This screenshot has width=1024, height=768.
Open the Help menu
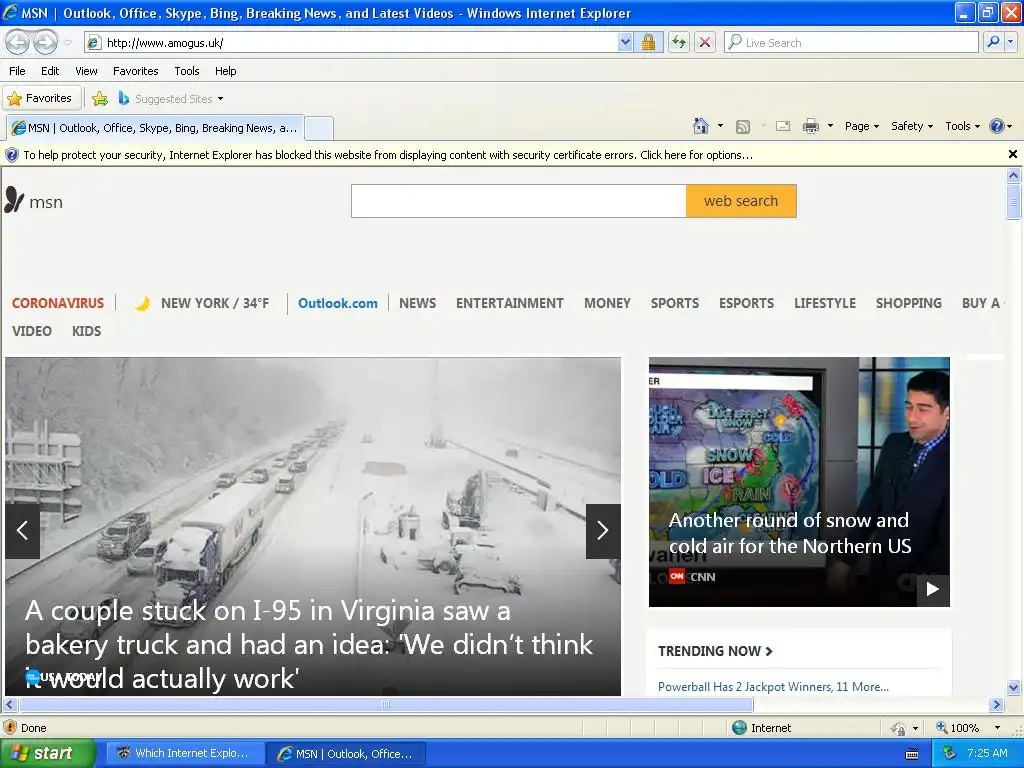tap(225, 71)
